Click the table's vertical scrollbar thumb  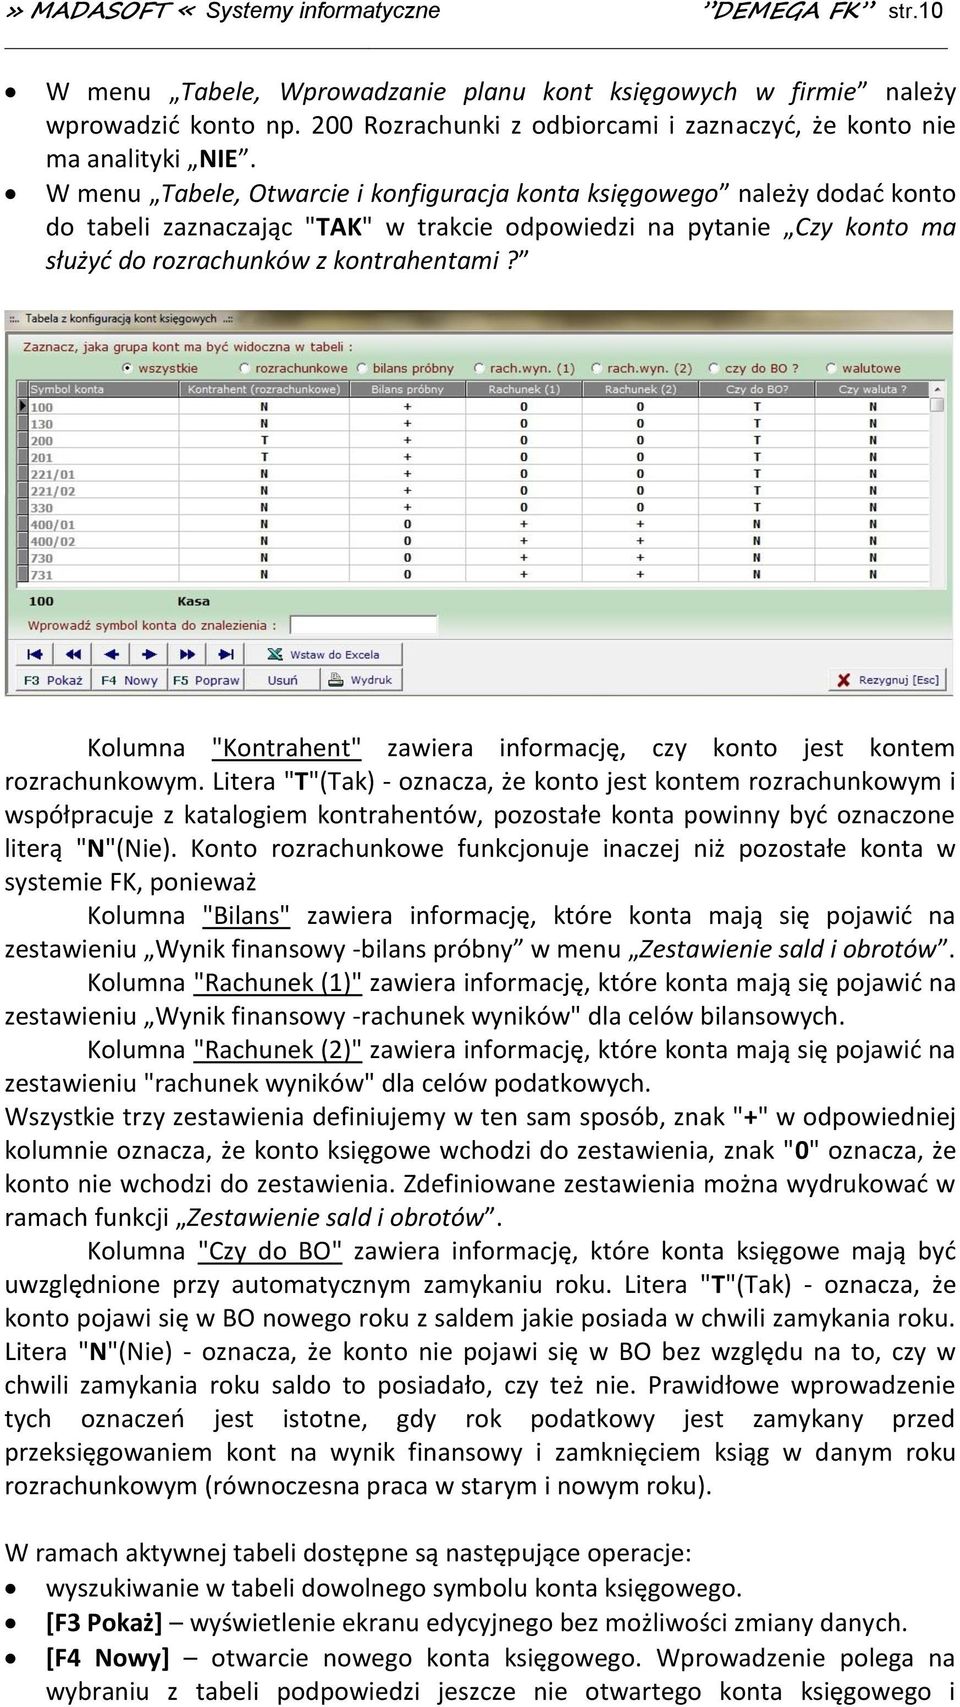click(x=937, y=406)
